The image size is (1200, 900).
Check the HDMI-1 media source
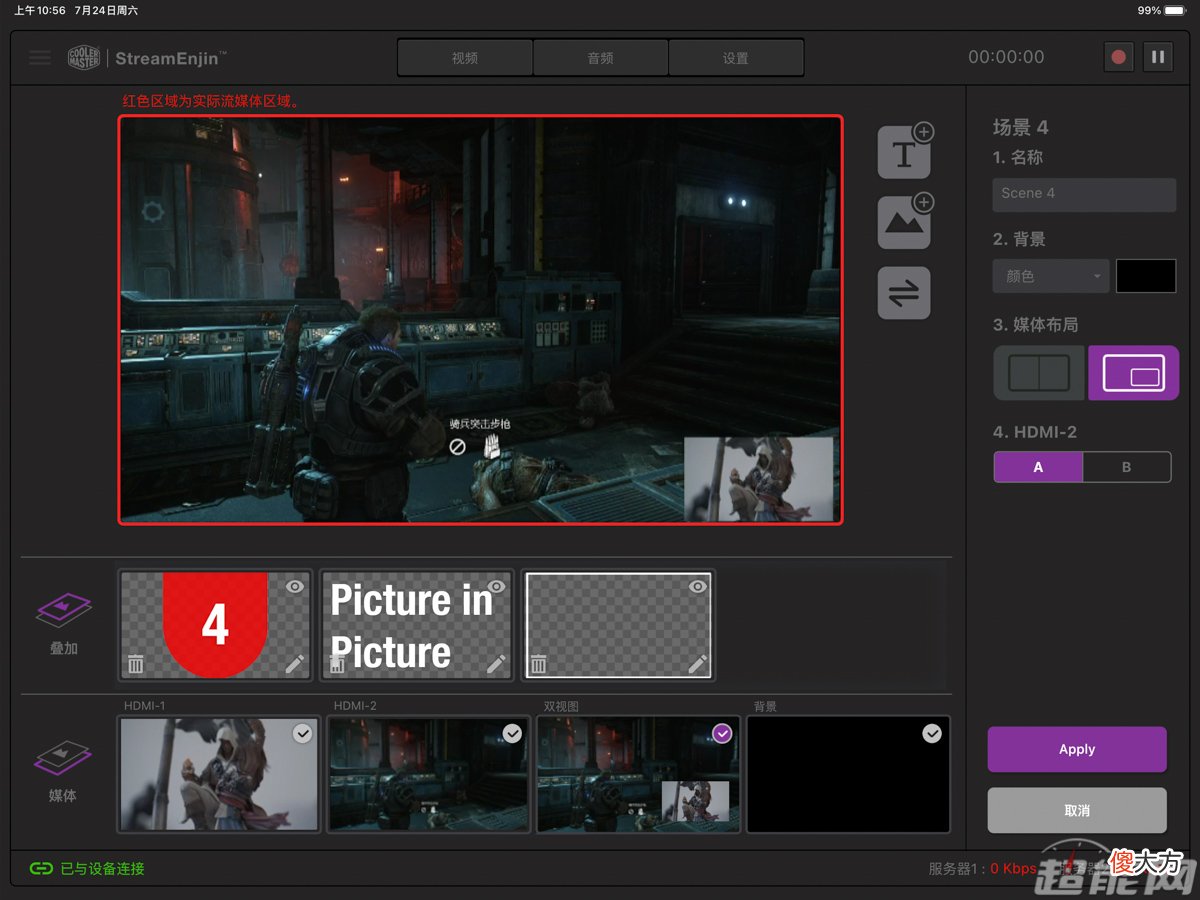click(302, 734)
